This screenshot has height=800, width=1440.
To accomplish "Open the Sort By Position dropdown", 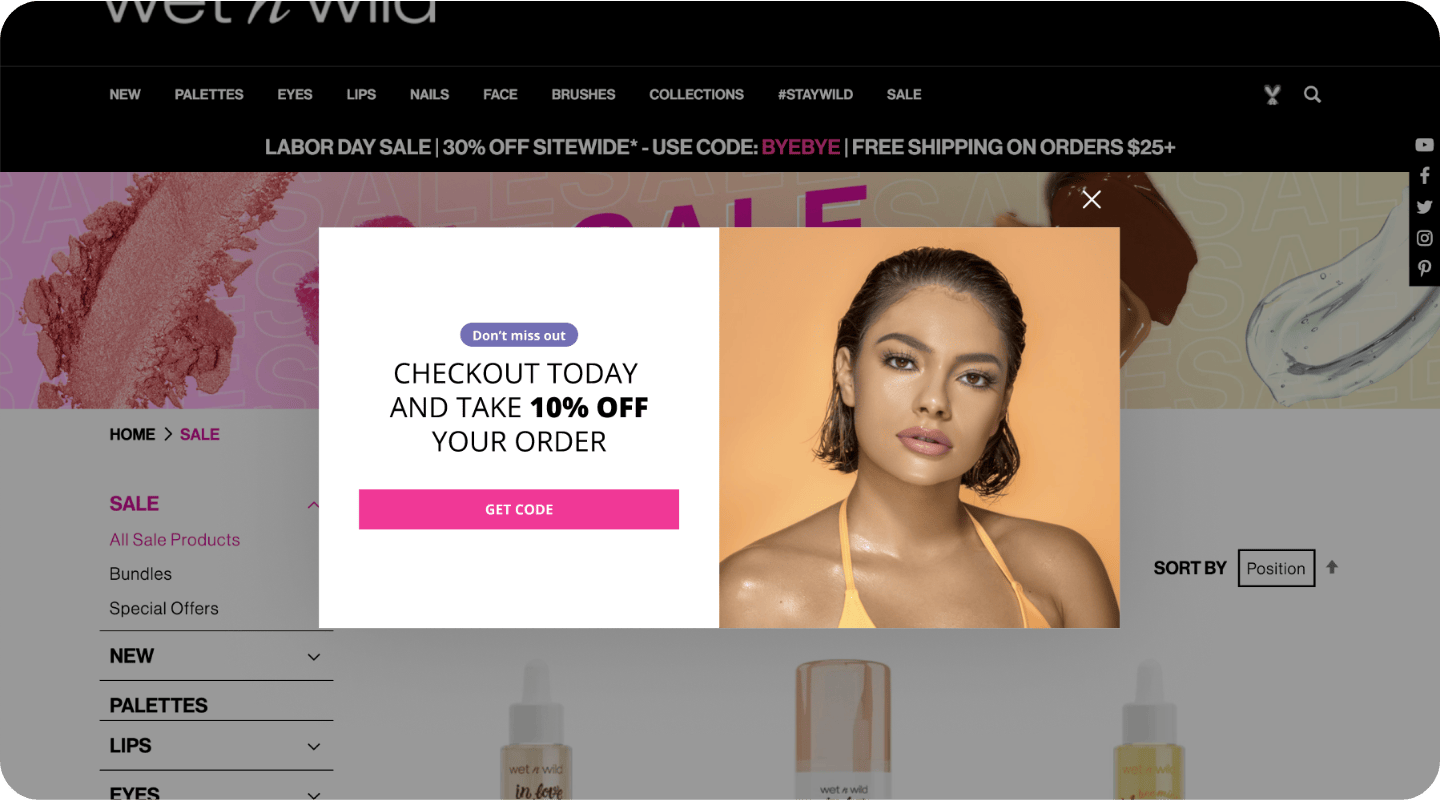I will [1276, 568].
